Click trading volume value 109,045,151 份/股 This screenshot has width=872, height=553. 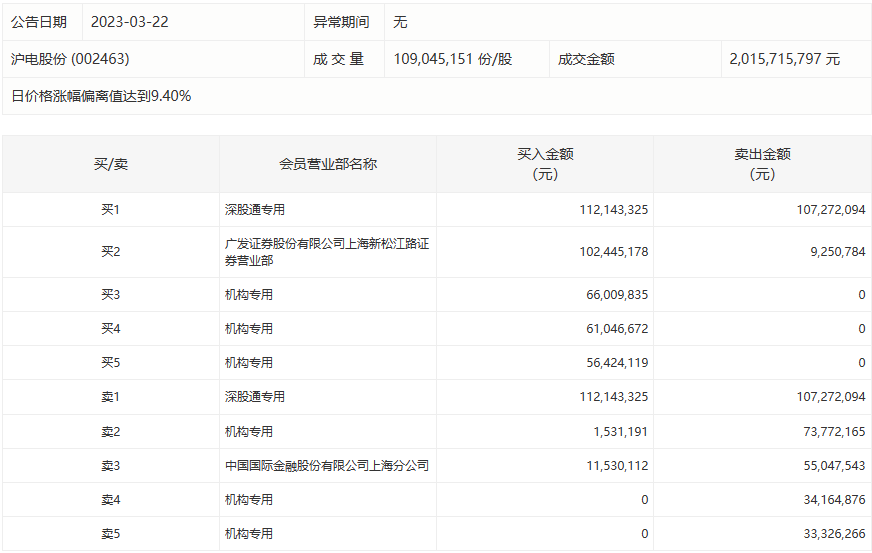click(x=453, y=59)
